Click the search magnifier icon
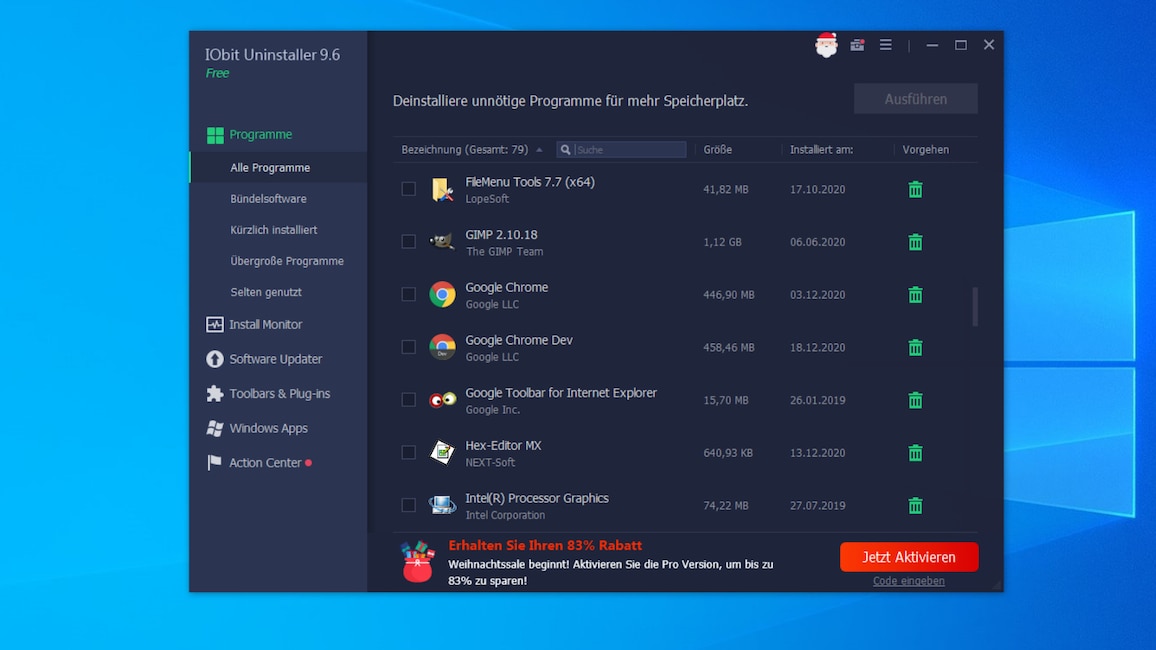Image resolution: width=1156 pixels, height=650 pixels. 565,150
